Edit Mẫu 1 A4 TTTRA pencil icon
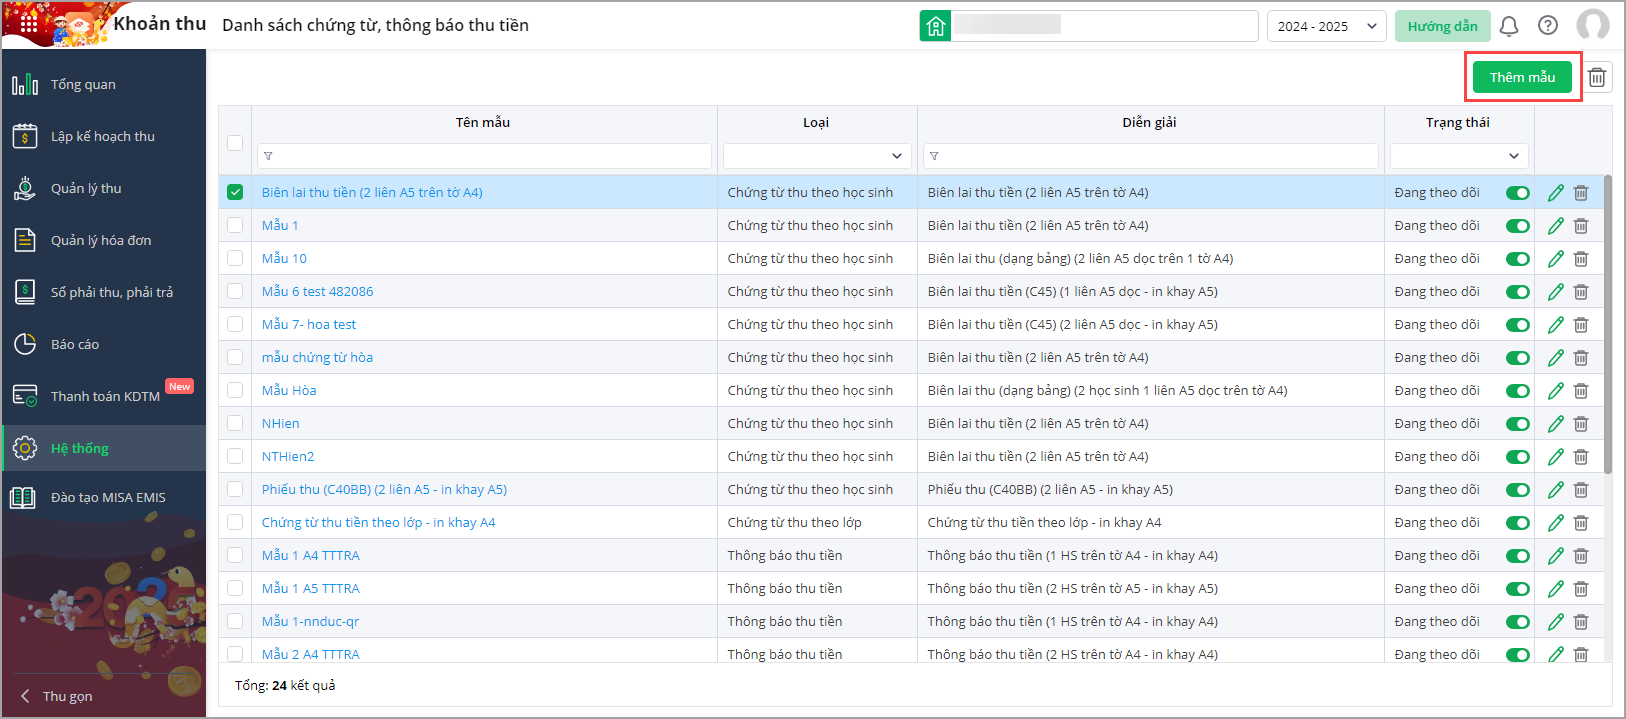 pyautogui.click(x=1556, y=556)
